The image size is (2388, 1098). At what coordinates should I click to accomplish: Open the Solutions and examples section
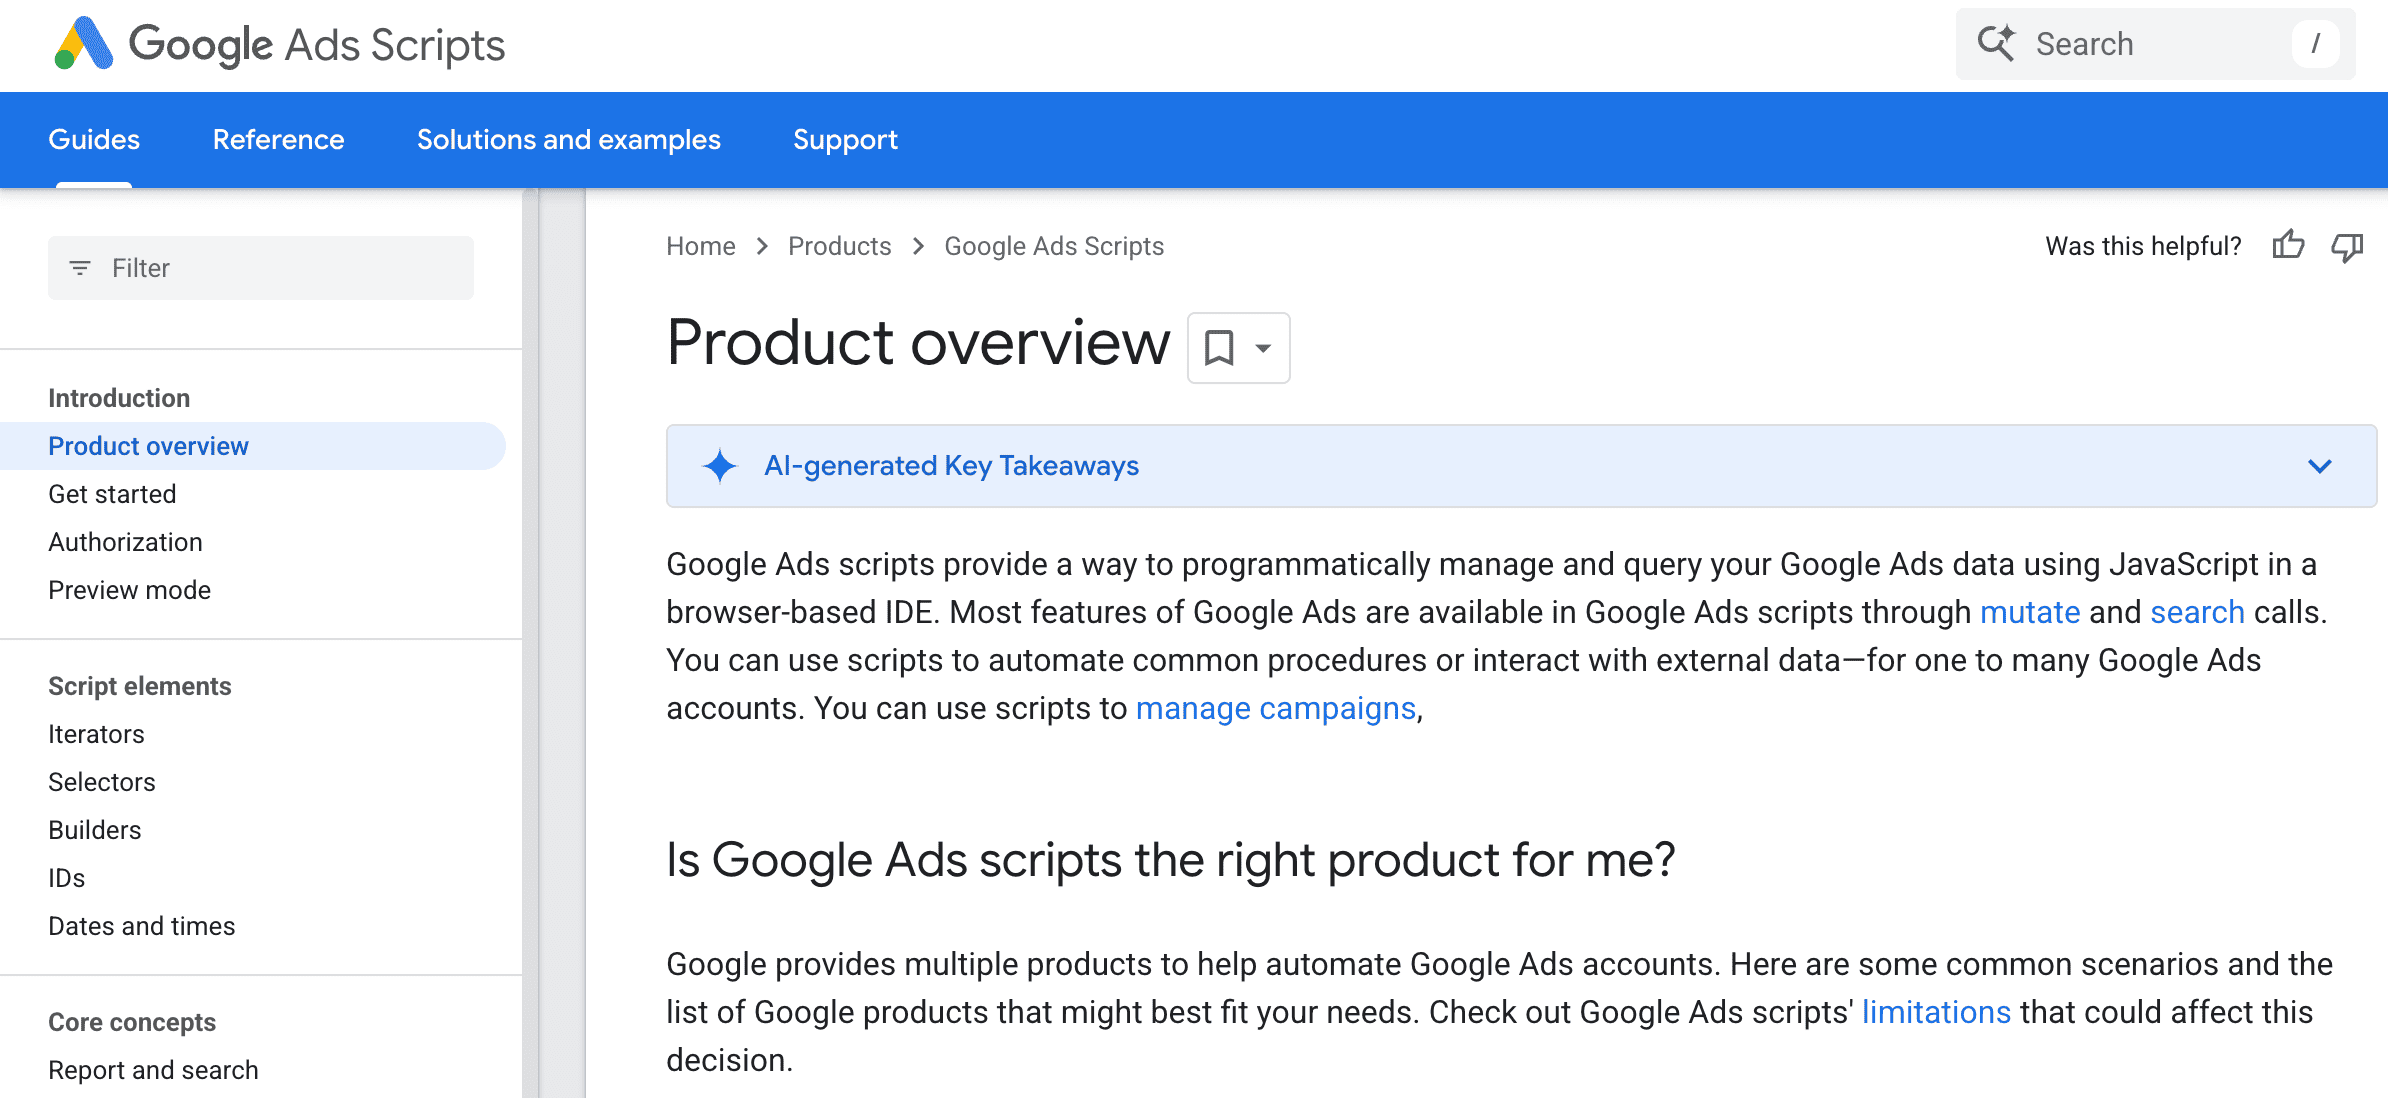568,139
